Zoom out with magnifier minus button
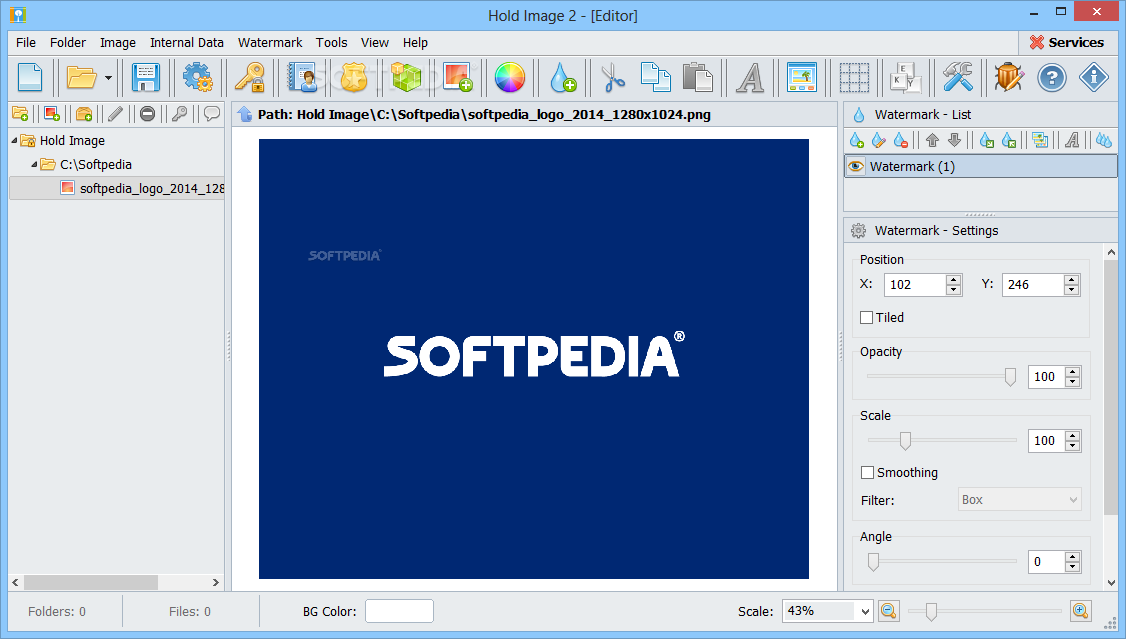Image resolution: width=1126 pixels, height=639 pixels. (888, 611)
